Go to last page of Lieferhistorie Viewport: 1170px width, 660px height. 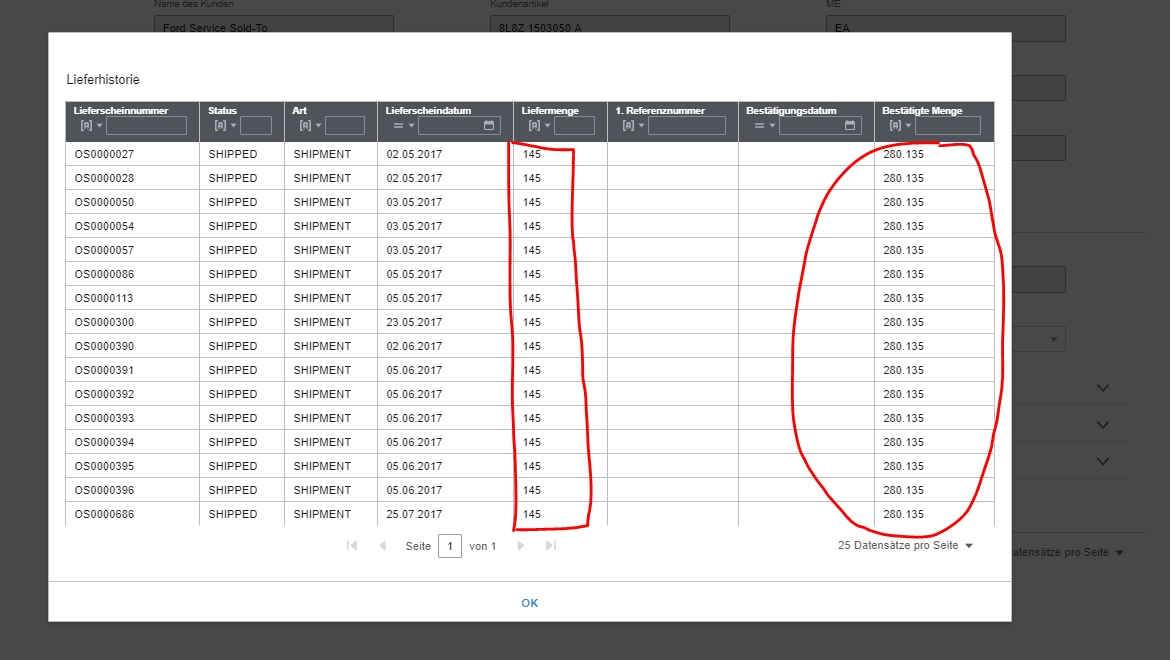tap(551, 546)
